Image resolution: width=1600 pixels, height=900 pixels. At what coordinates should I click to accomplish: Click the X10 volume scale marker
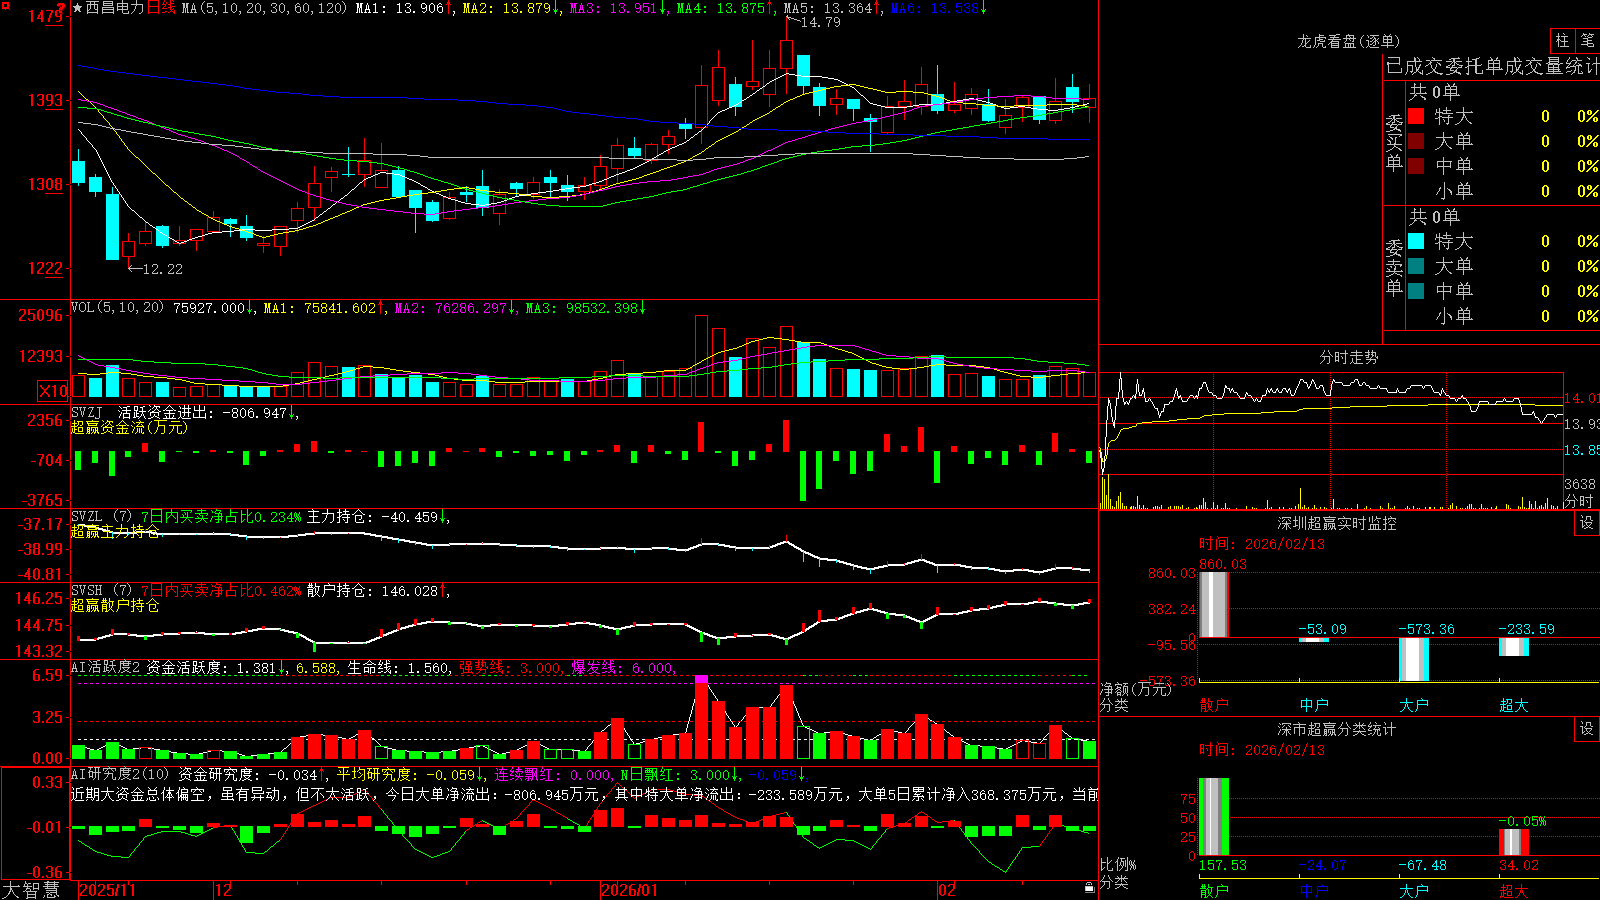point(53,391)
